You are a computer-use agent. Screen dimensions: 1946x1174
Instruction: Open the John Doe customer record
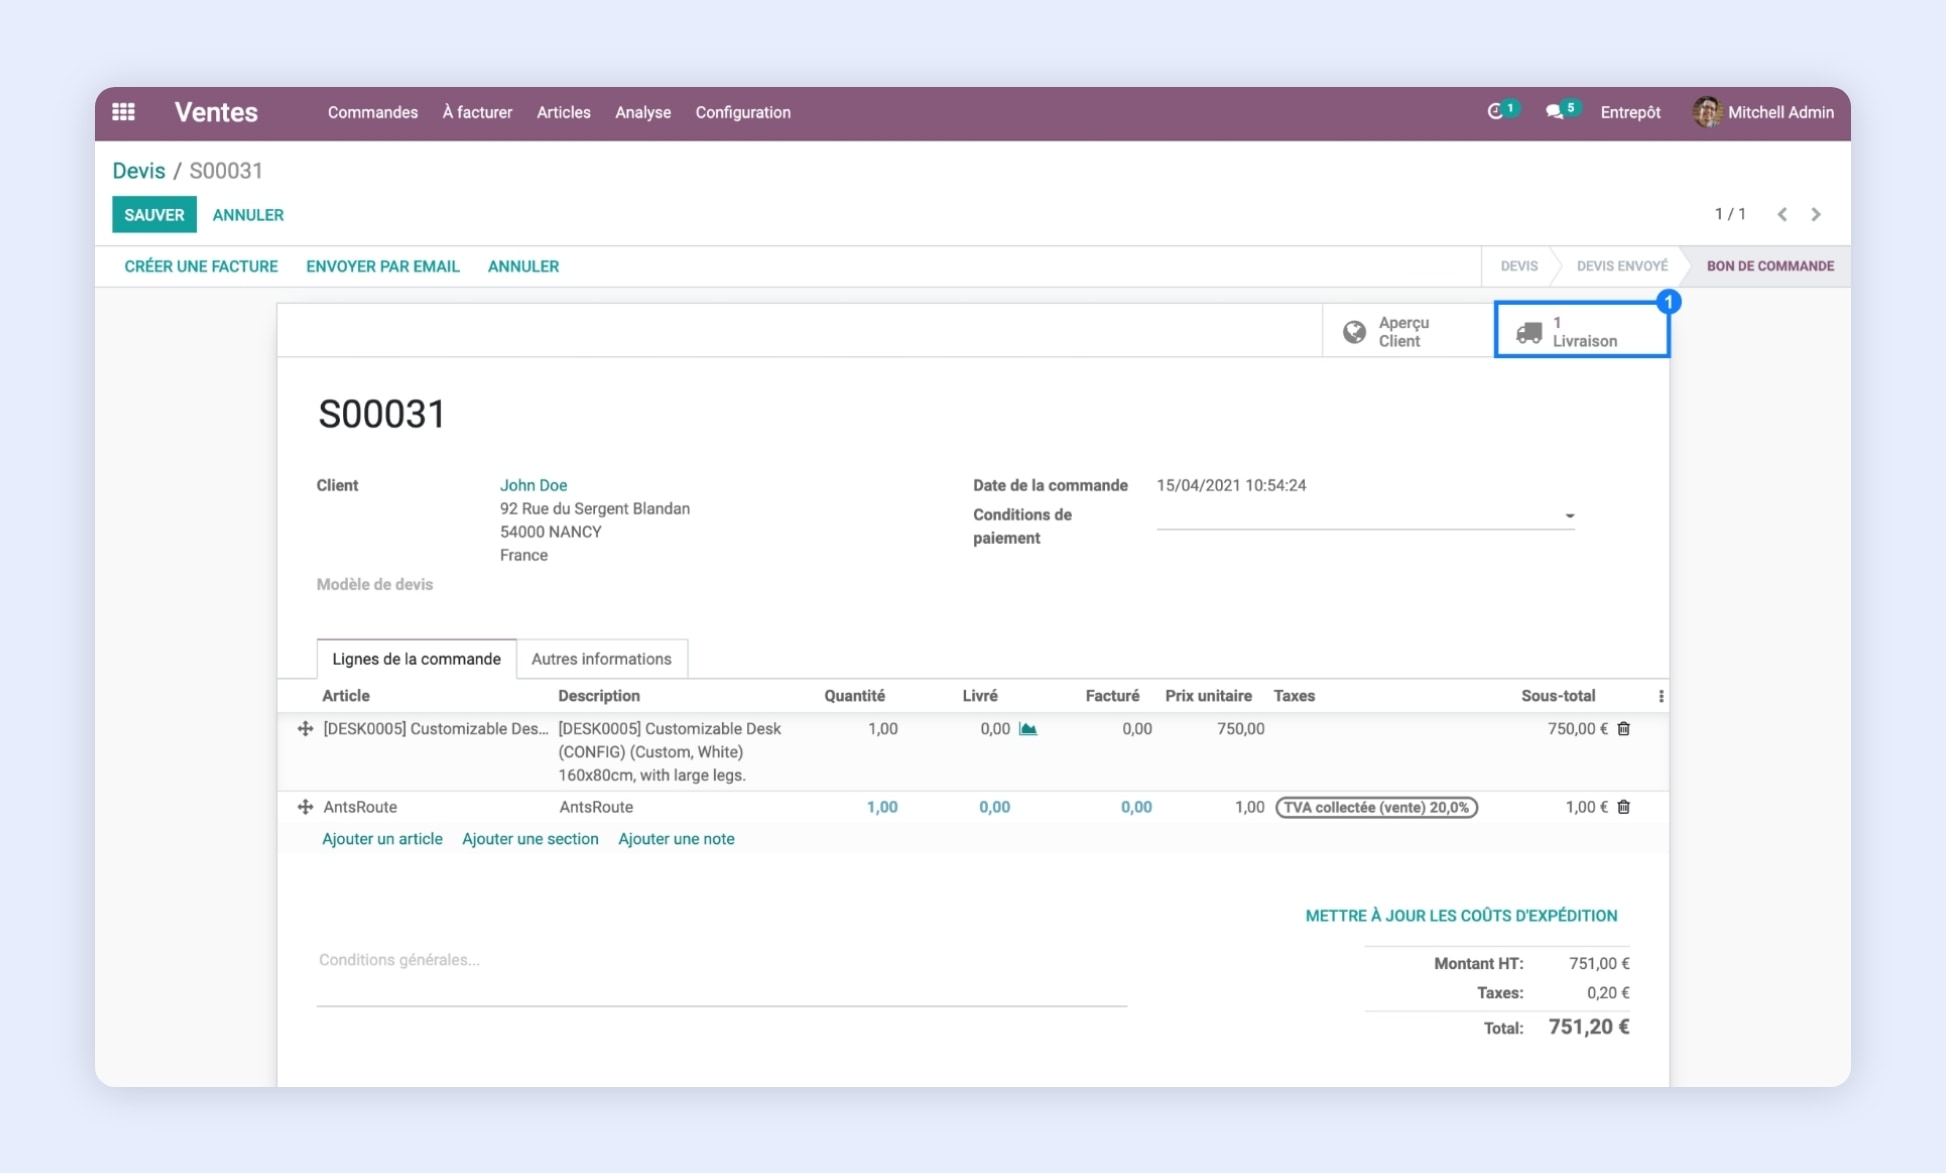(534, 484)
